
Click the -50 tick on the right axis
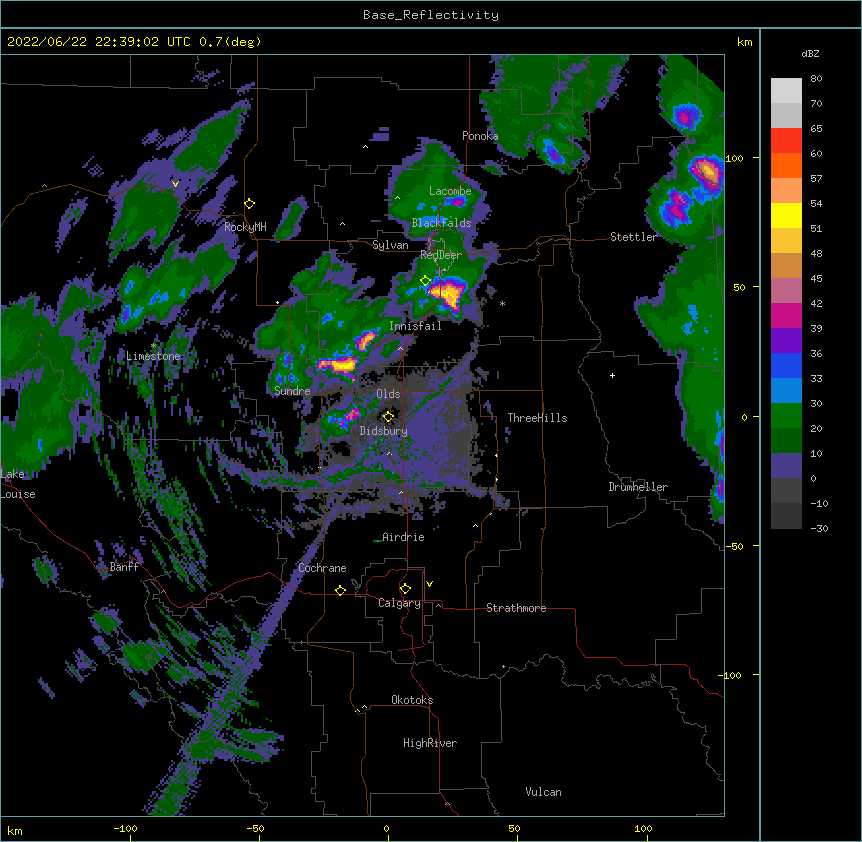[734, 546]
